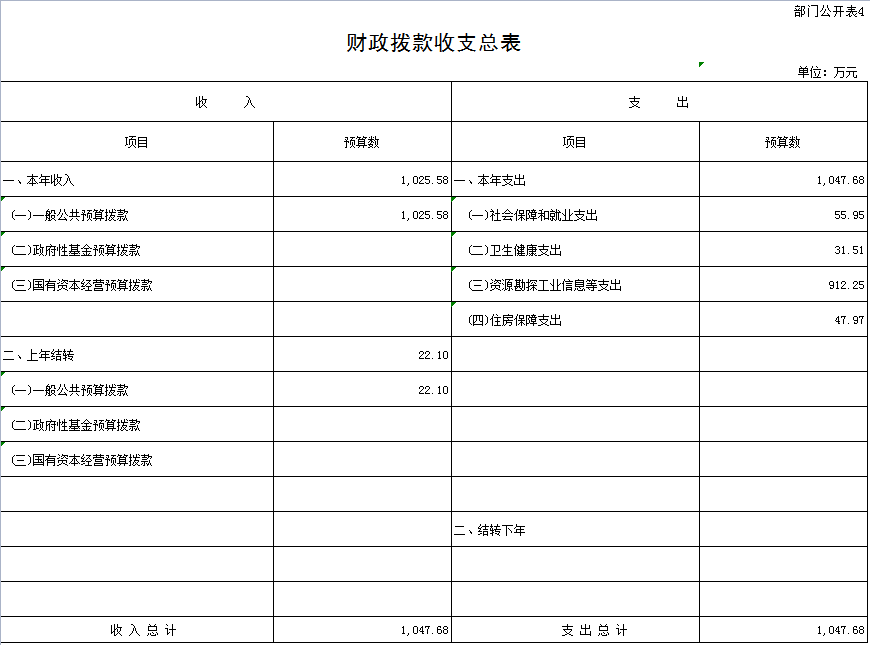Select the 55.95 budget value cell
870x645 pixels.
tap(783, 215)
